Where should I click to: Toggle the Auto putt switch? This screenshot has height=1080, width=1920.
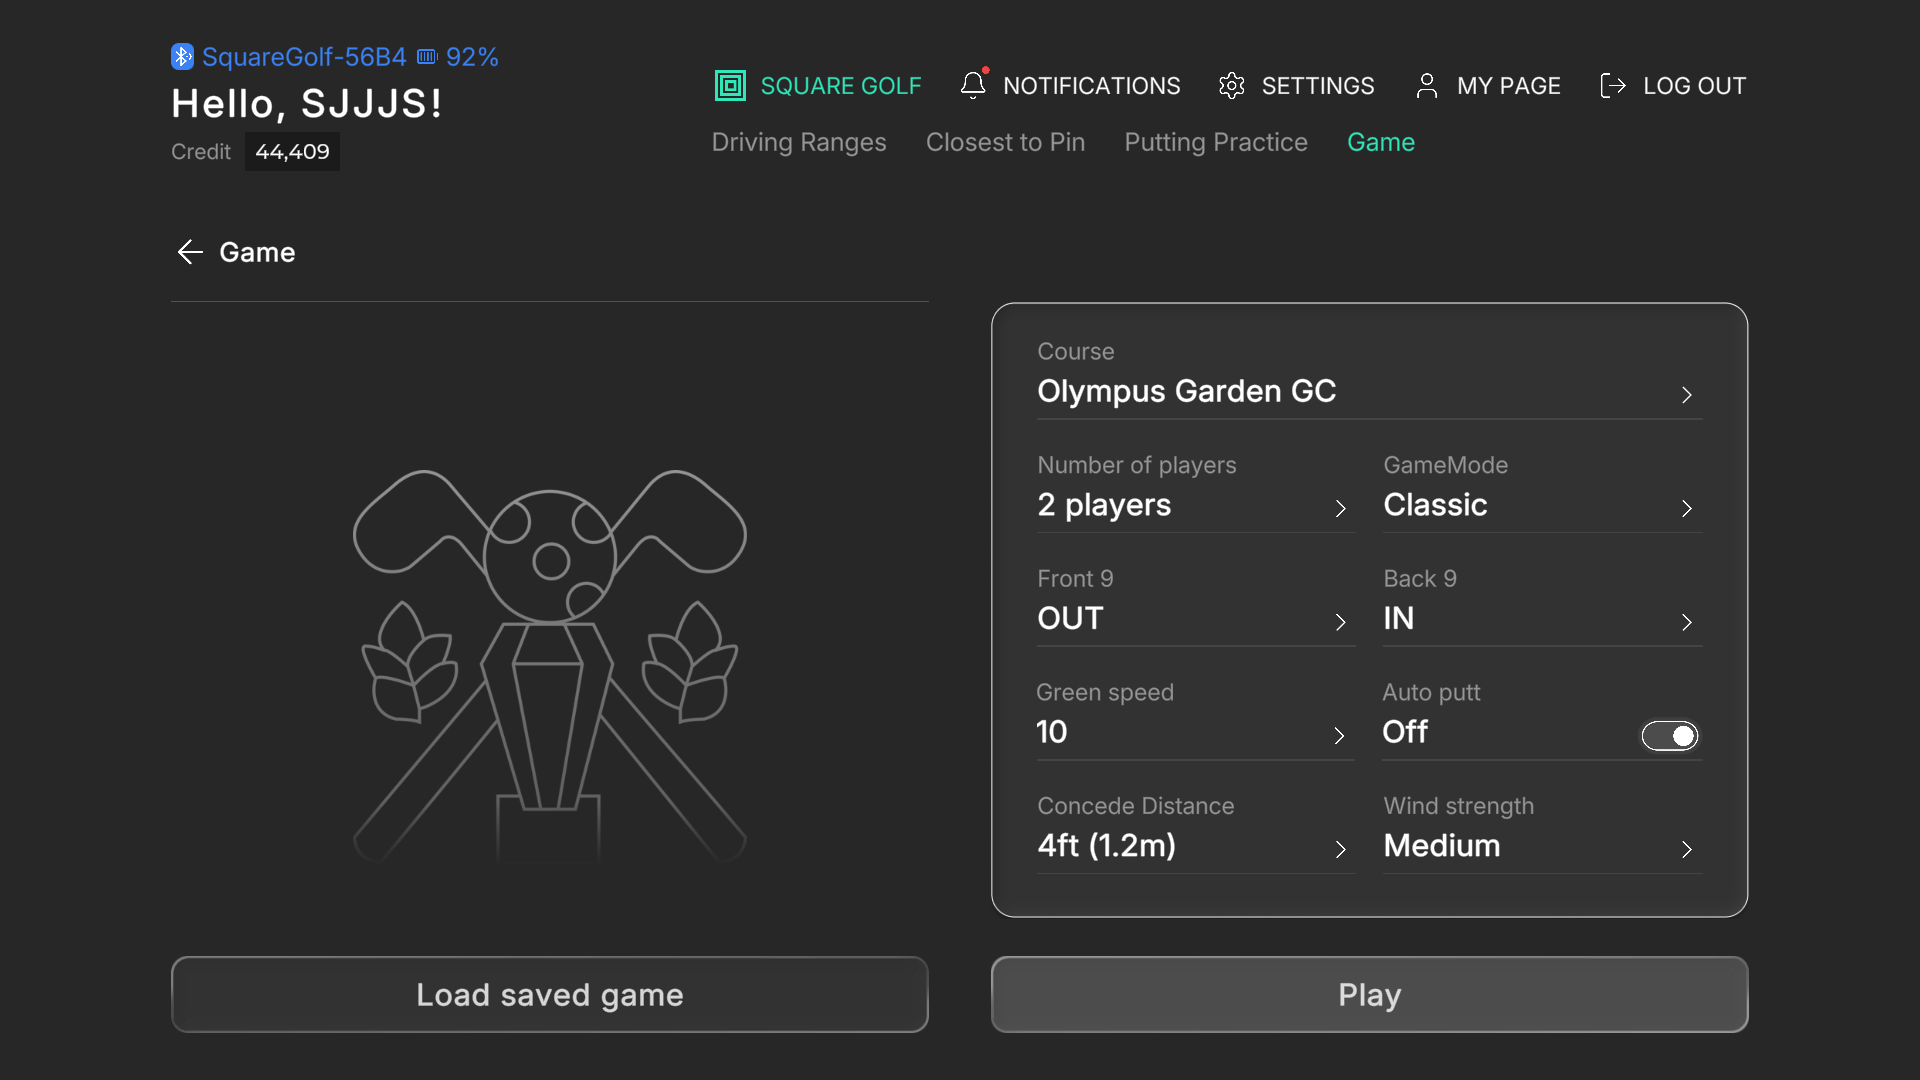click(x=1670, y=736)
